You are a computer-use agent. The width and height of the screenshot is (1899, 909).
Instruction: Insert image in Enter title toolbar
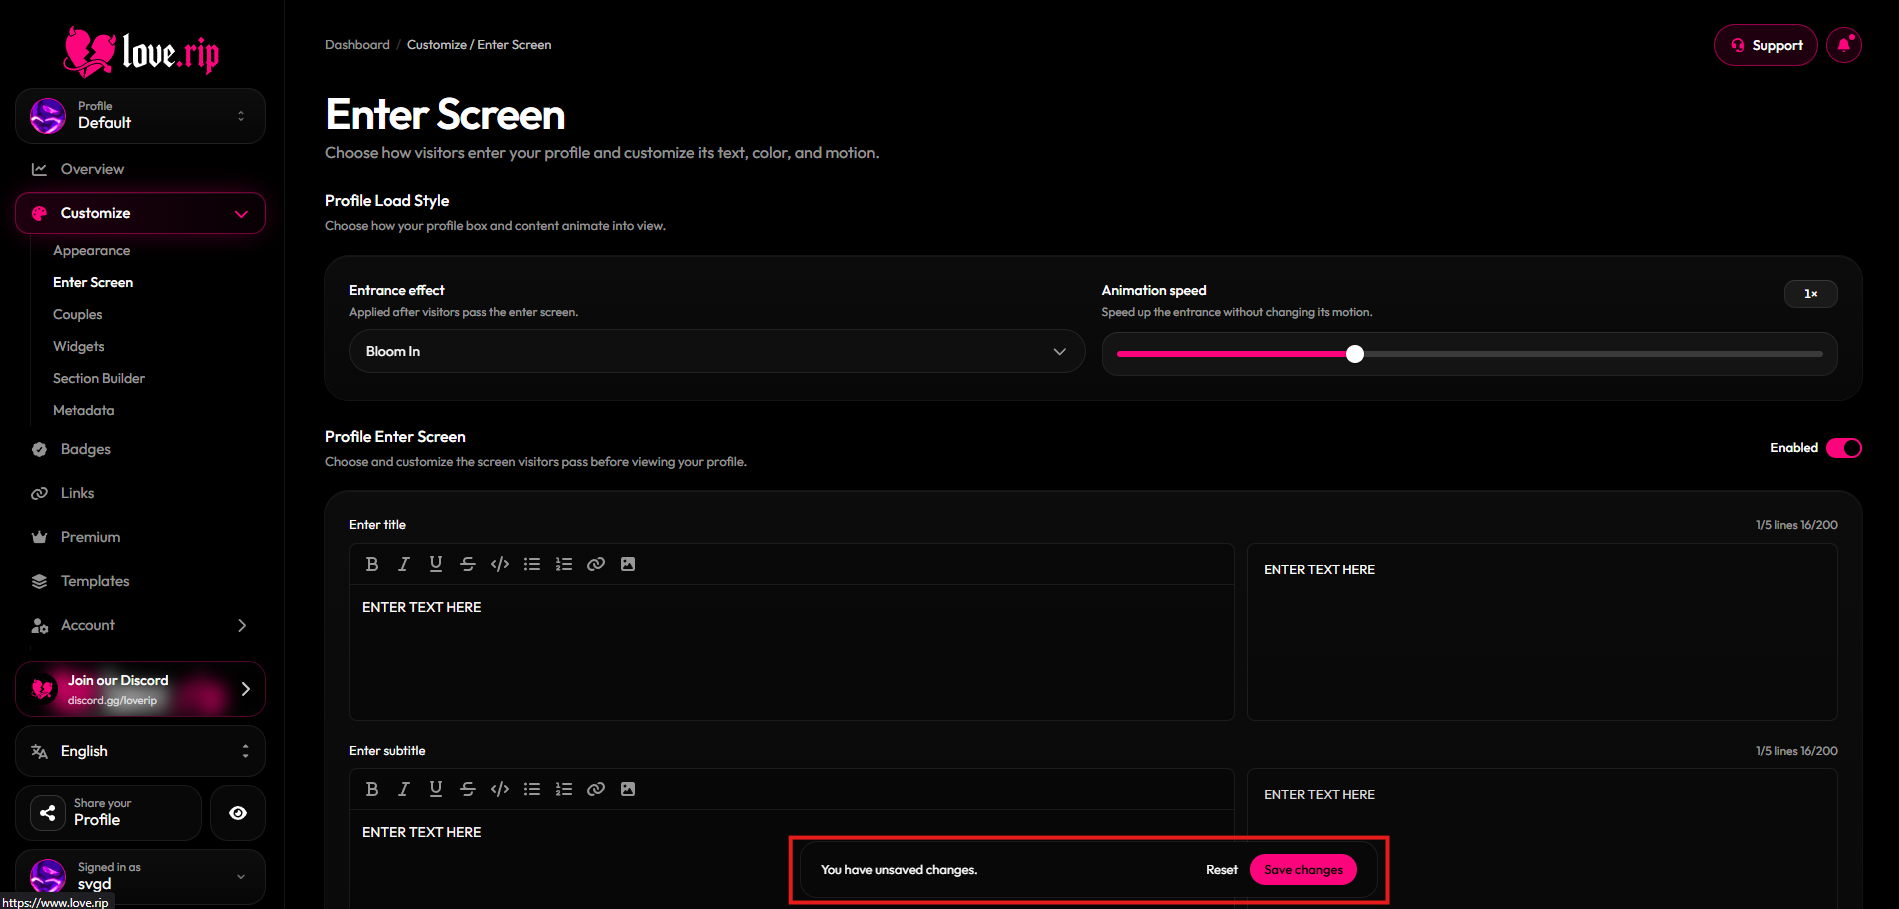628,564
